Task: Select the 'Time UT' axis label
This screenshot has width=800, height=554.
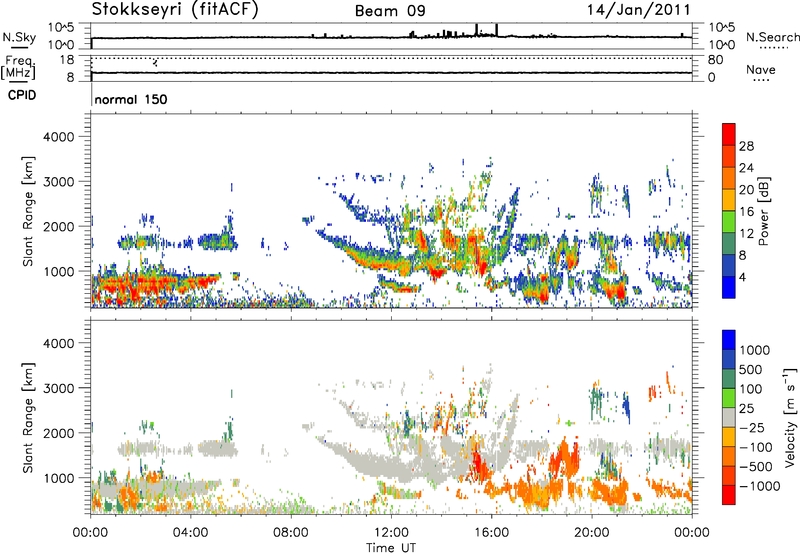Action: [391, 548]
